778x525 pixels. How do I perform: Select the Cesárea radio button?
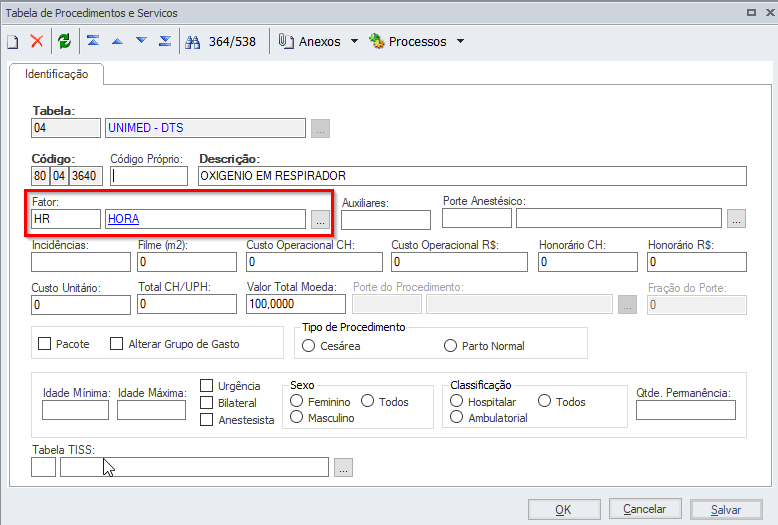[x=308, y=345]
